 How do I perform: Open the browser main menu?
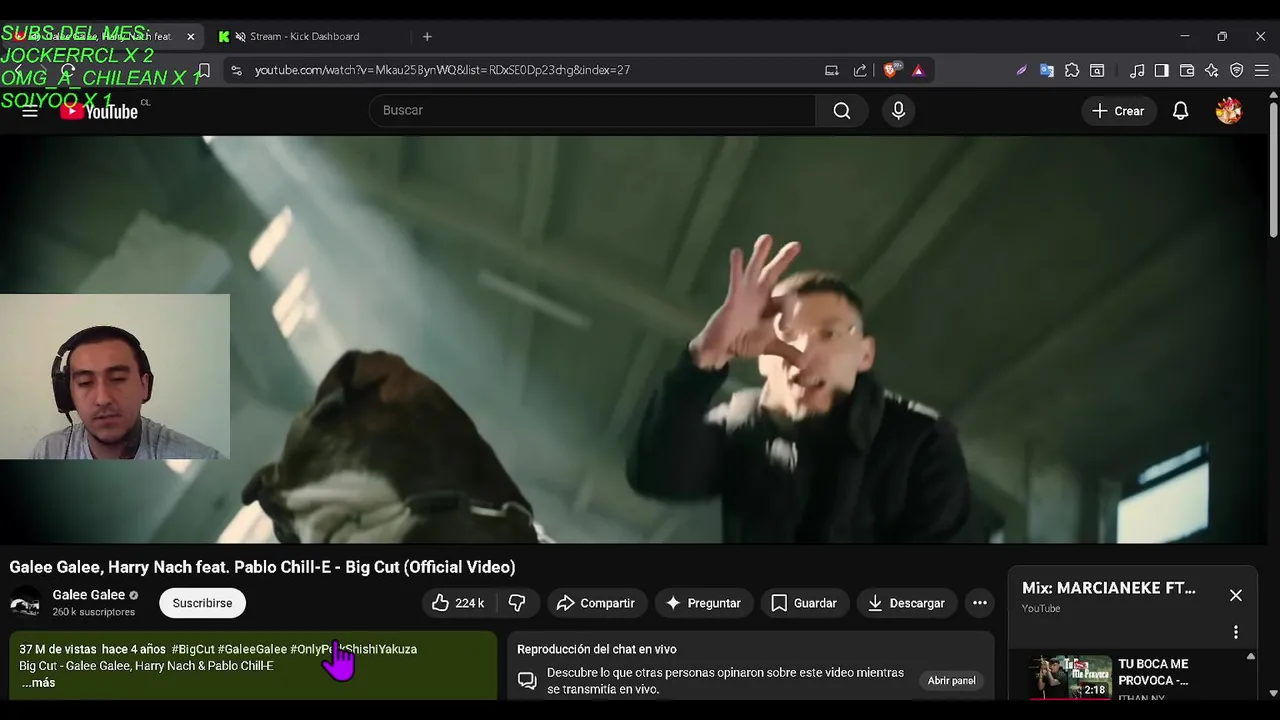[x=1262, y=70]
